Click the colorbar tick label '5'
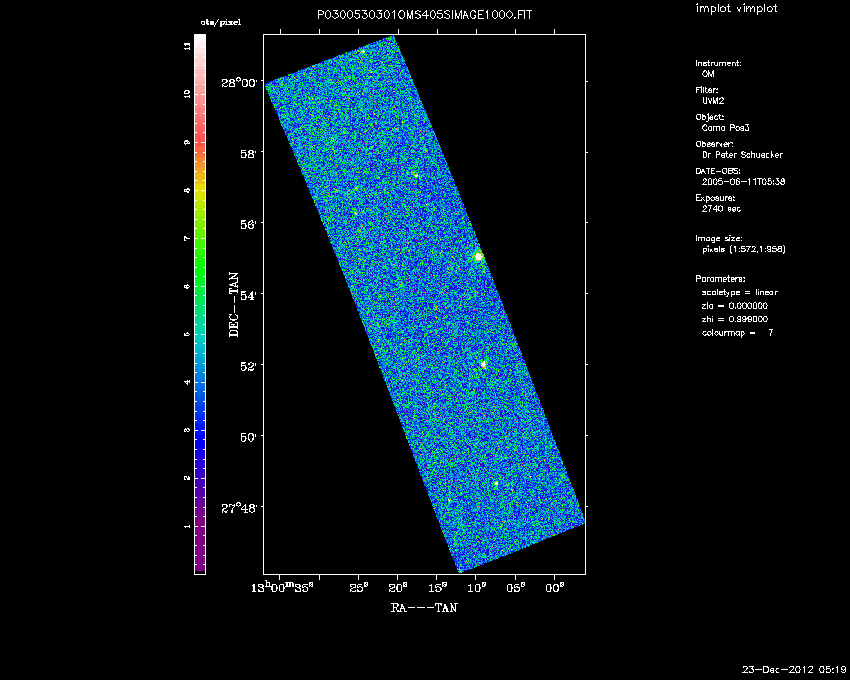The width and height of the screenshot is (850, 680). point(188,335)
